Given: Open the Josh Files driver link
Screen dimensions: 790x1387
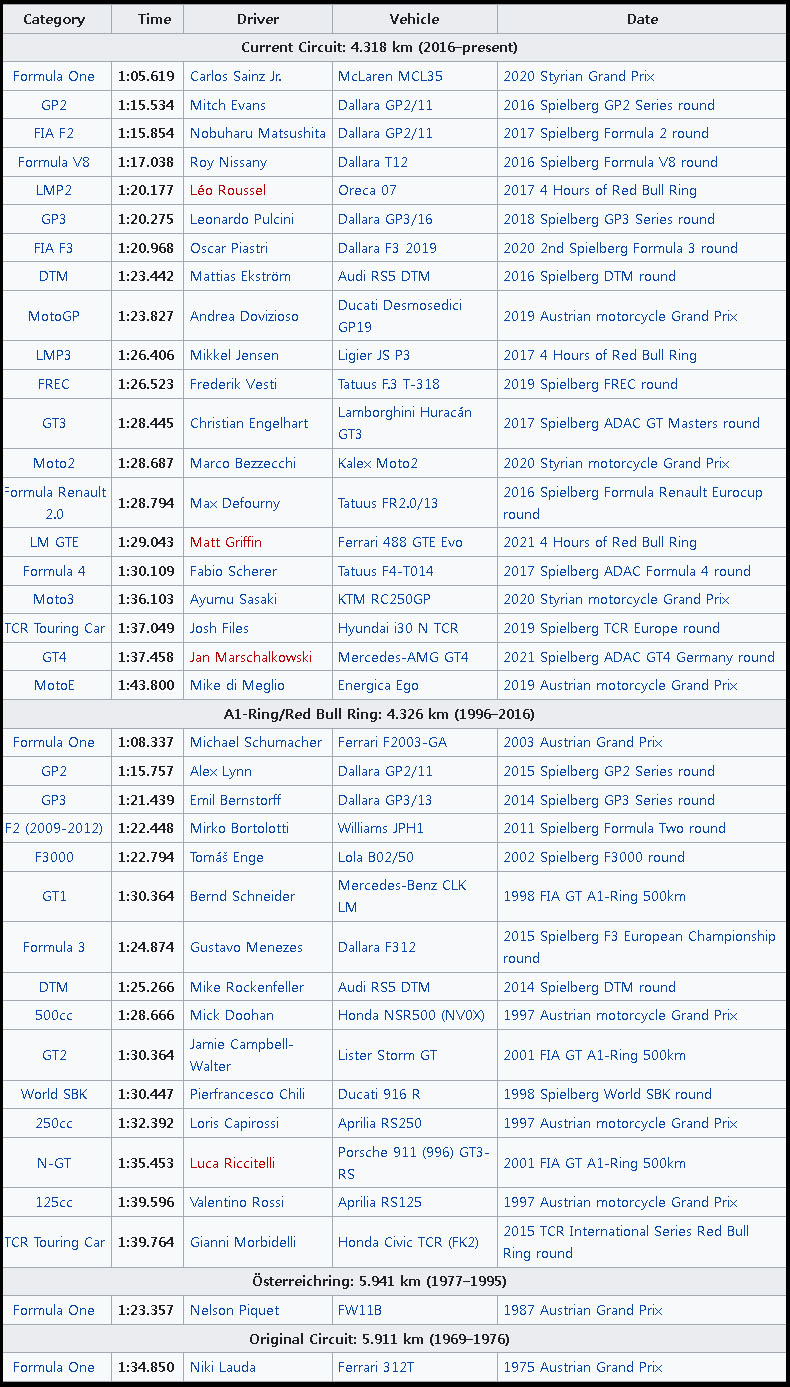Looking at the screenshot, I should pyautogui.click(x=219, y=628).
